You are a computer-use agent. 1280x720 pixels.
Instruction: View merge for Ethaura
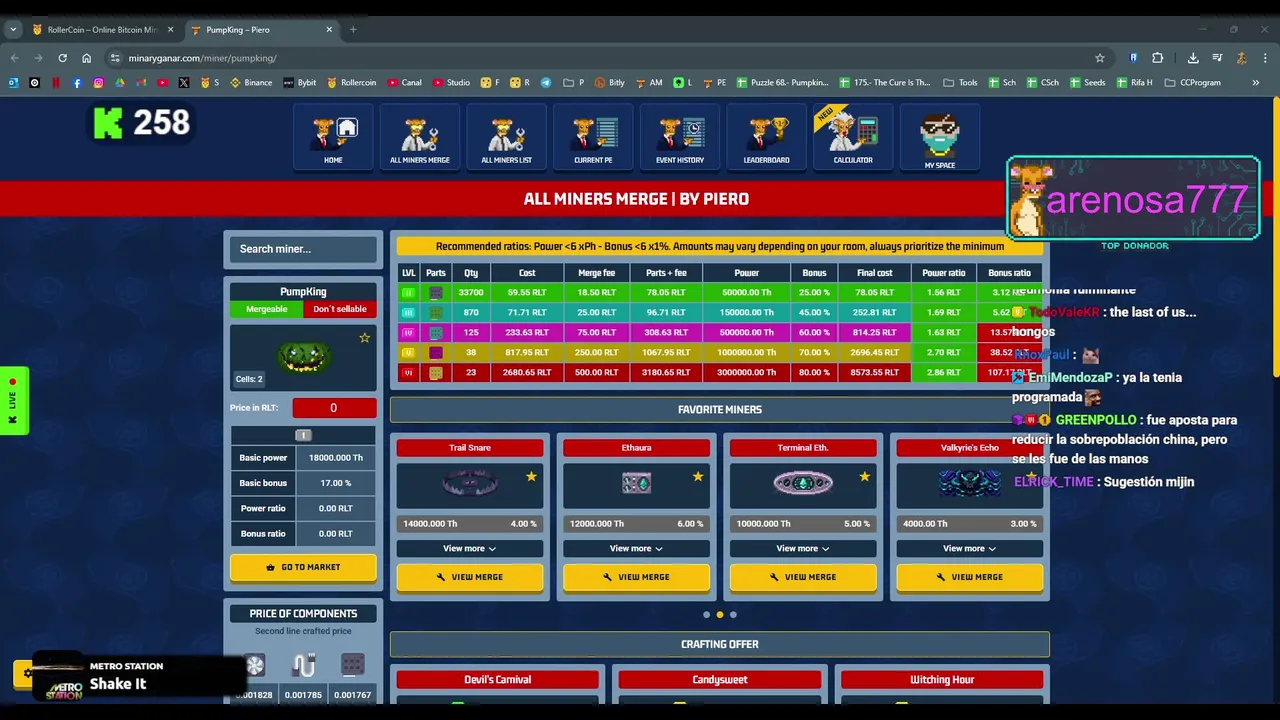tap(636, 577)
